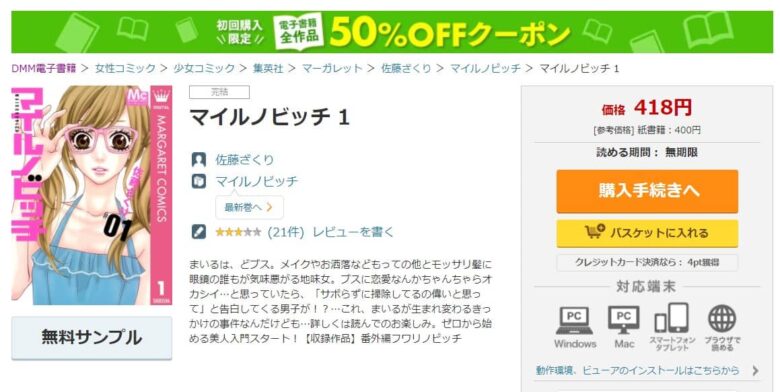The image size is (780, 392).
Task: Open the author link 佐藤ざくり
Action: 244,160
